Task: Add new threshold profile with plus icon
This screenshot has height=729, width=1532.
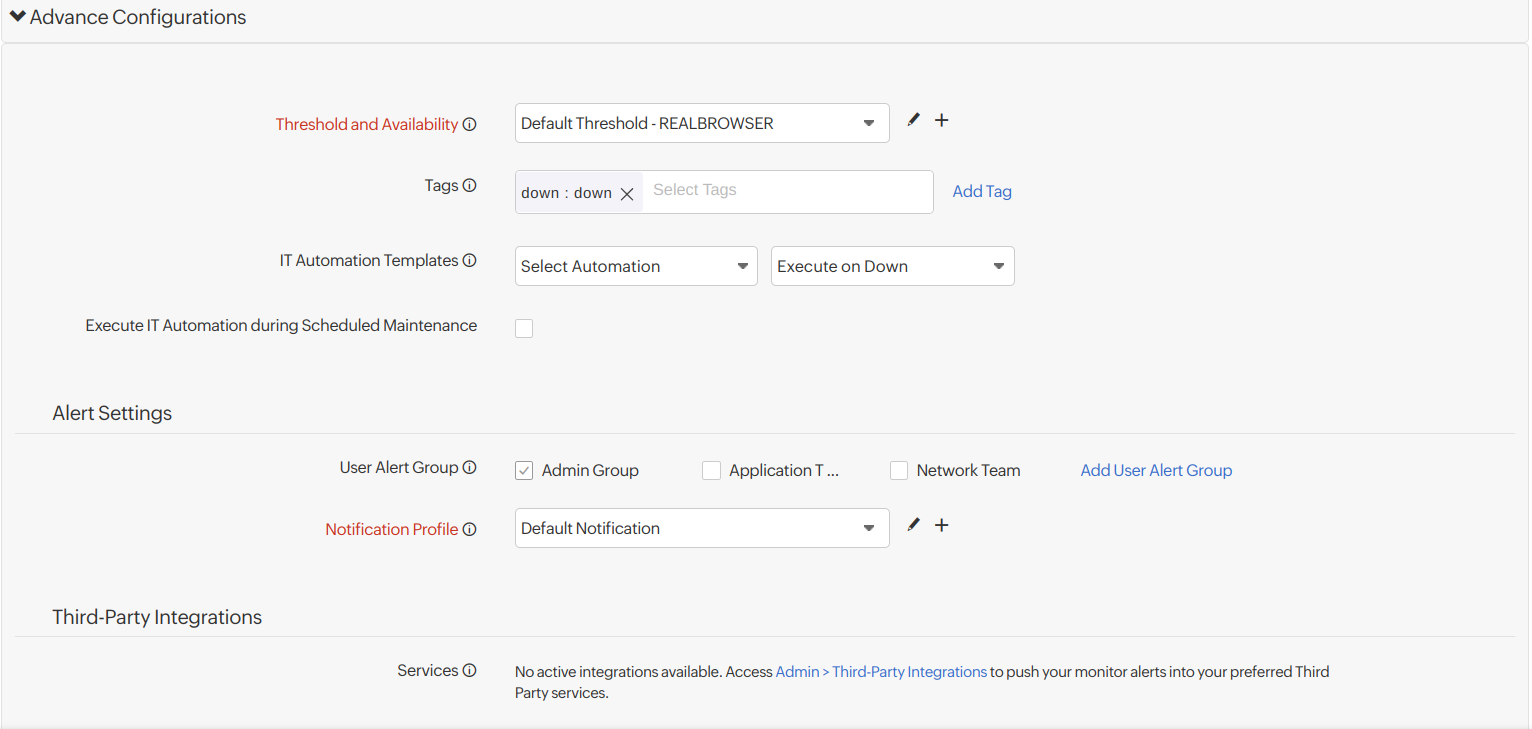Action: 941,120
